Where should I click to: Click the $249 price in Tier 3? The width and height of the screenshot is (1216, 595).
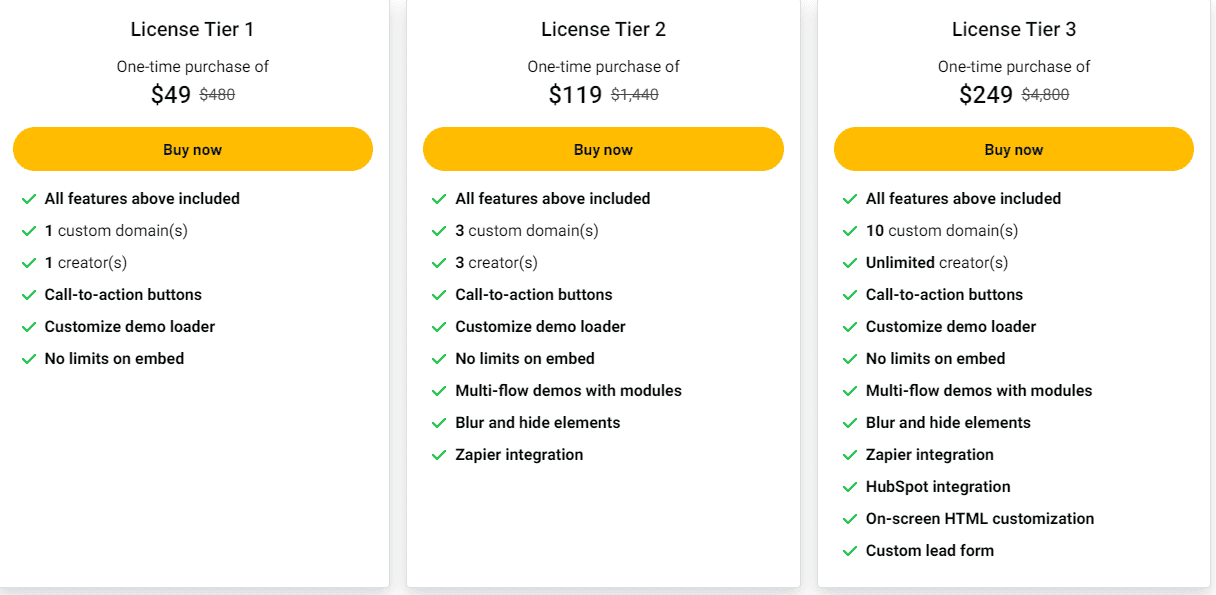(x=986, y=94)
